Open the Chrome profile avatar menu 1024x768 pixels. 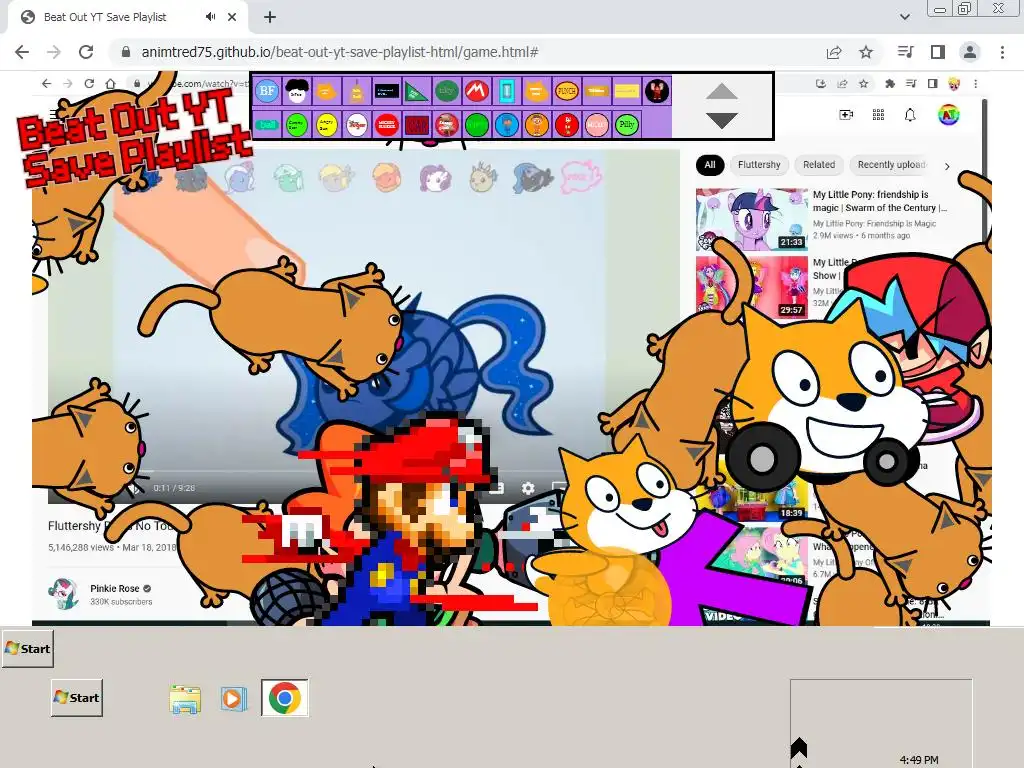pos(970,52)
